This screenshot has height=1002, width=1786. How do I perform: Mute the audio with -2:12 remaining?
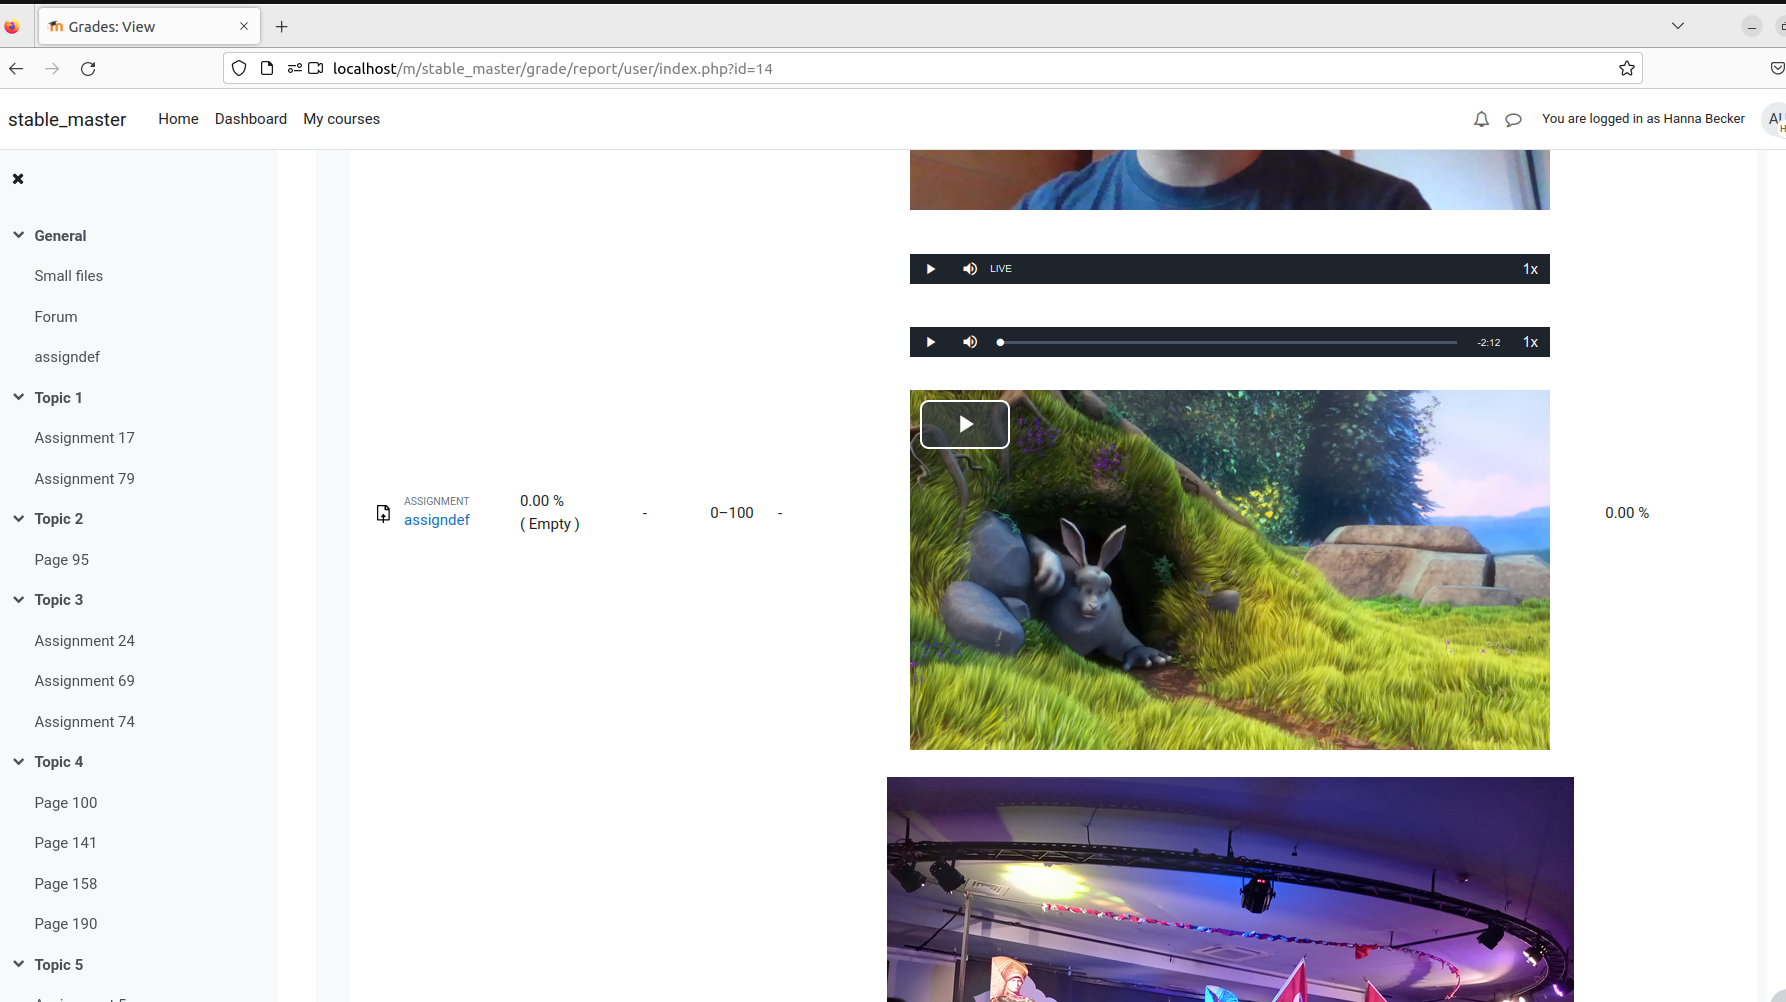click(970, 342)
